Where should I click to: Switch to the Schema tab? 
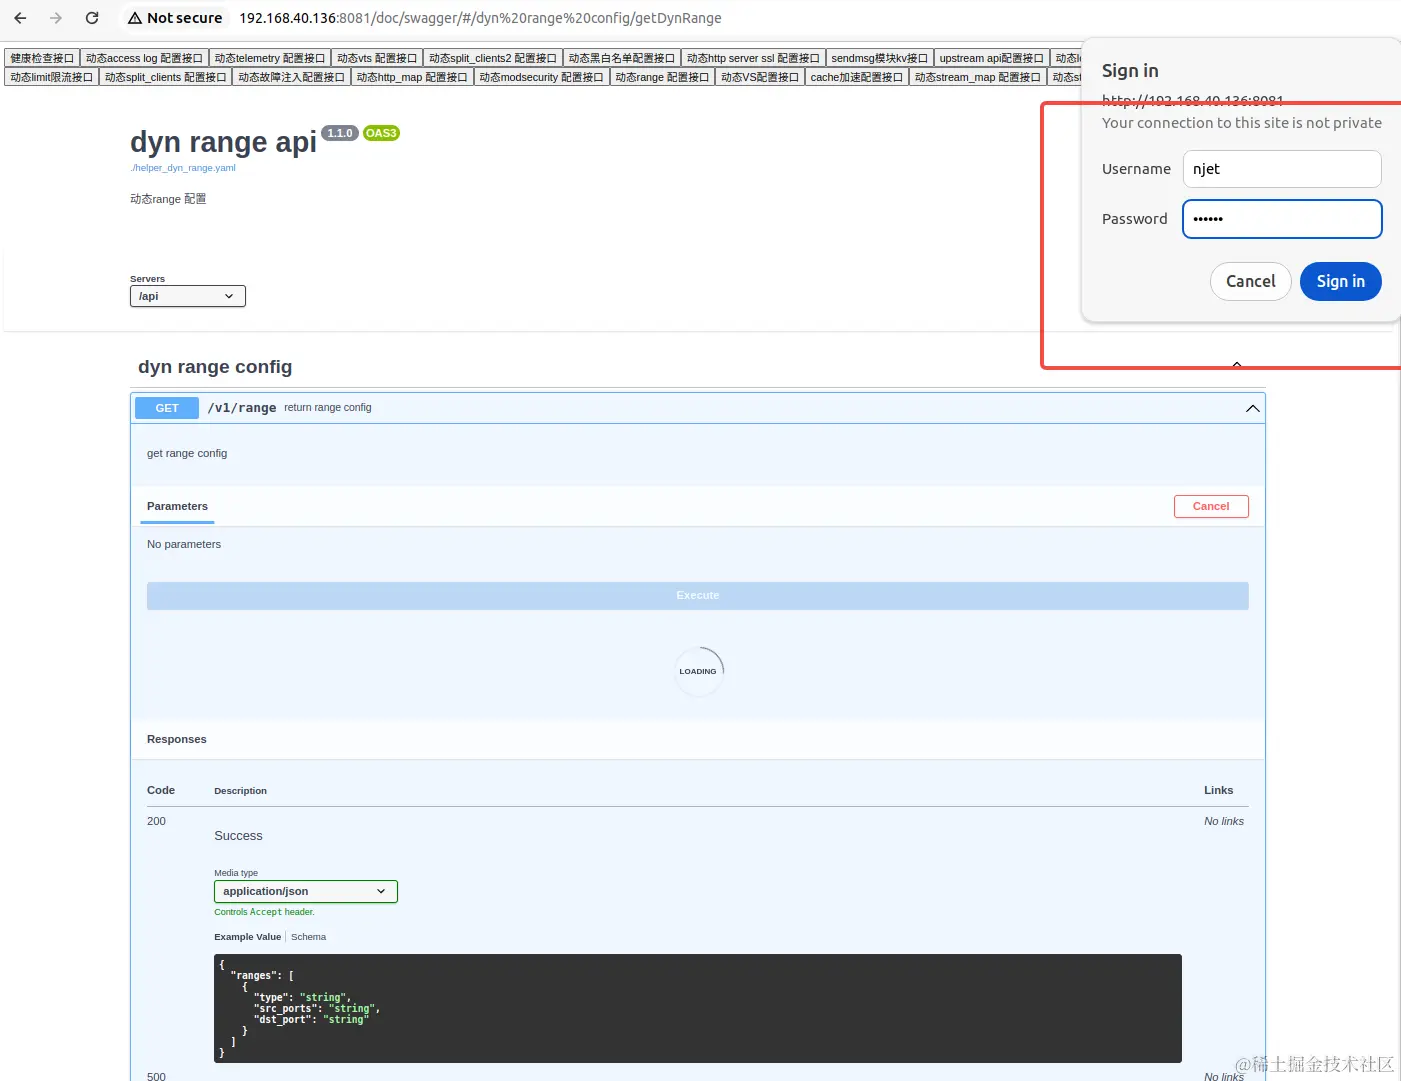[308, 937]
